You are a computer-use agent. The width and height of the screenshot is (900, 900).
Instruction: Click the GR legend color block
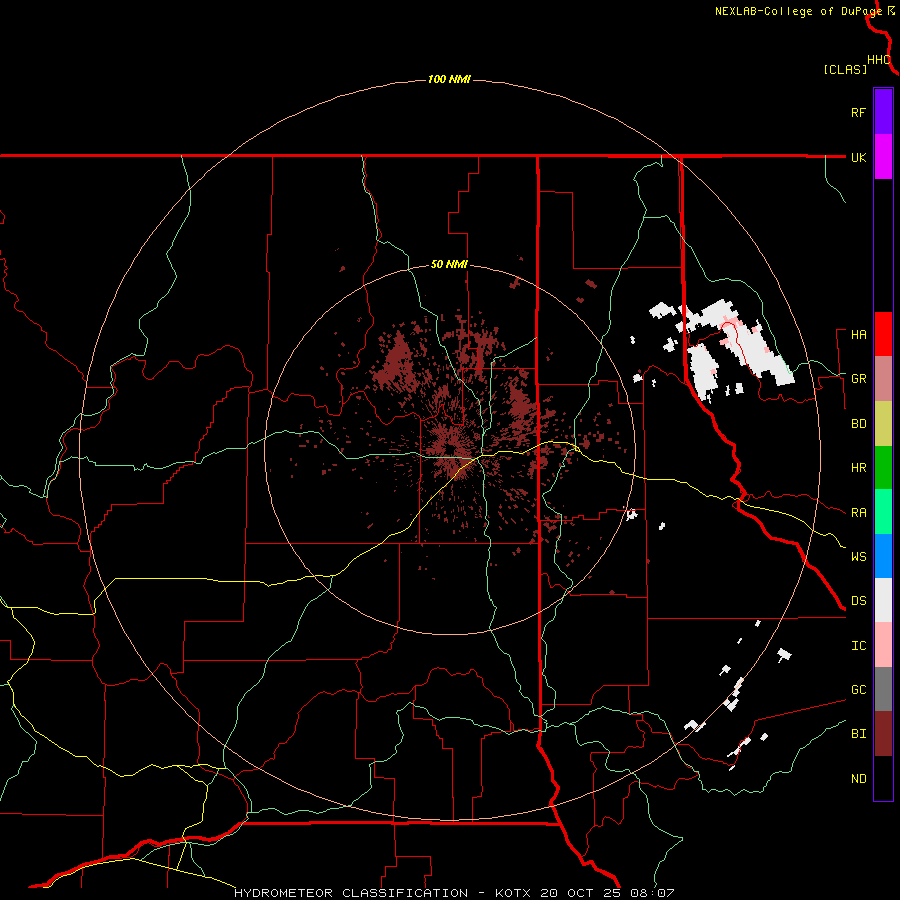pos(883,378)
